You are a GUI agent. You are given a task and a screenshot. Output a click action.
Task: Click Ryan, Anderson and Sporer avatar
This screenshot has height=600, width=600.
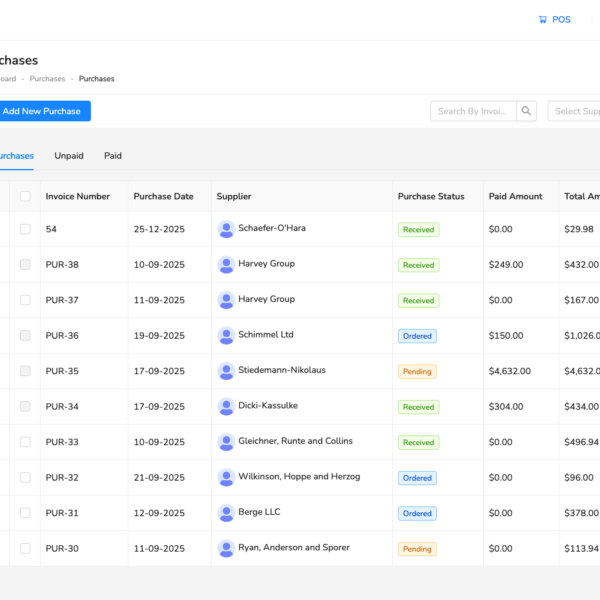[x=226, y=548]
